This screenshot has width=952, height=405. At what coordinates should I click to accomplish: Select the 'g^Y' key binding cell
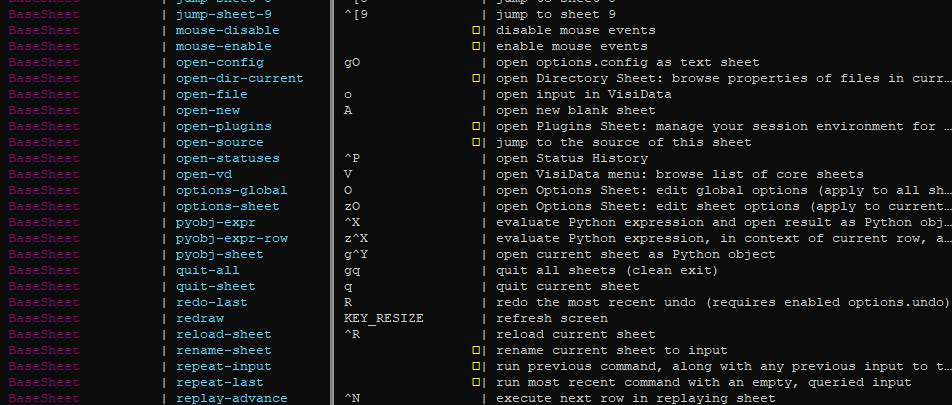click(356, 254)
